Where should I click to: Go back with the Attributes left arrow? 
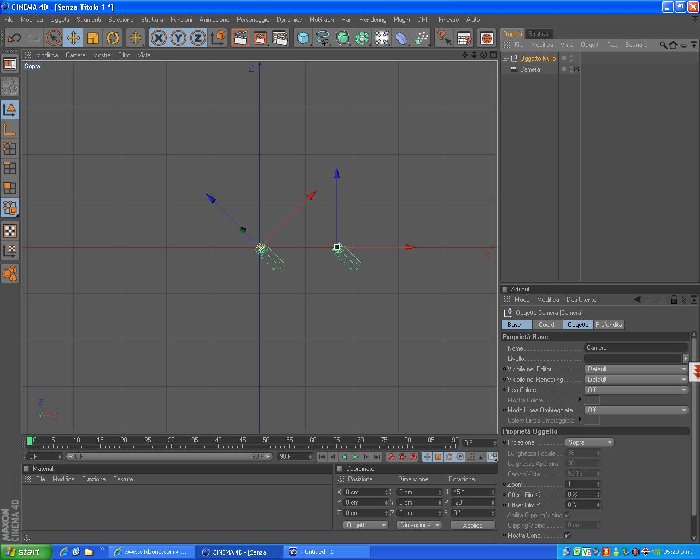[x=637, y=300]
